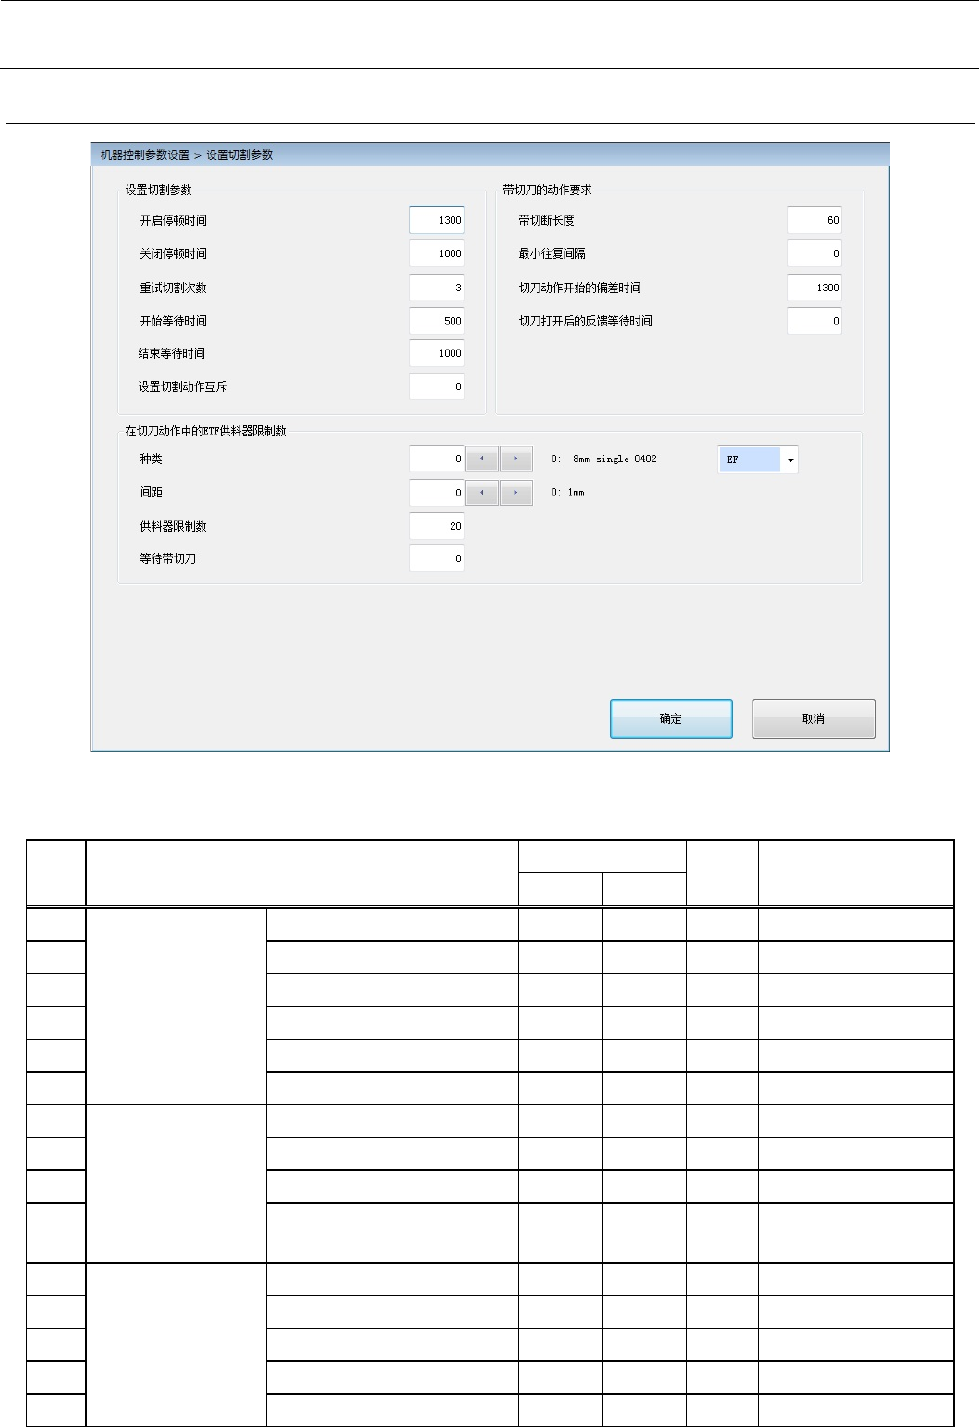Click the 开启停顿时间 label

173,221
